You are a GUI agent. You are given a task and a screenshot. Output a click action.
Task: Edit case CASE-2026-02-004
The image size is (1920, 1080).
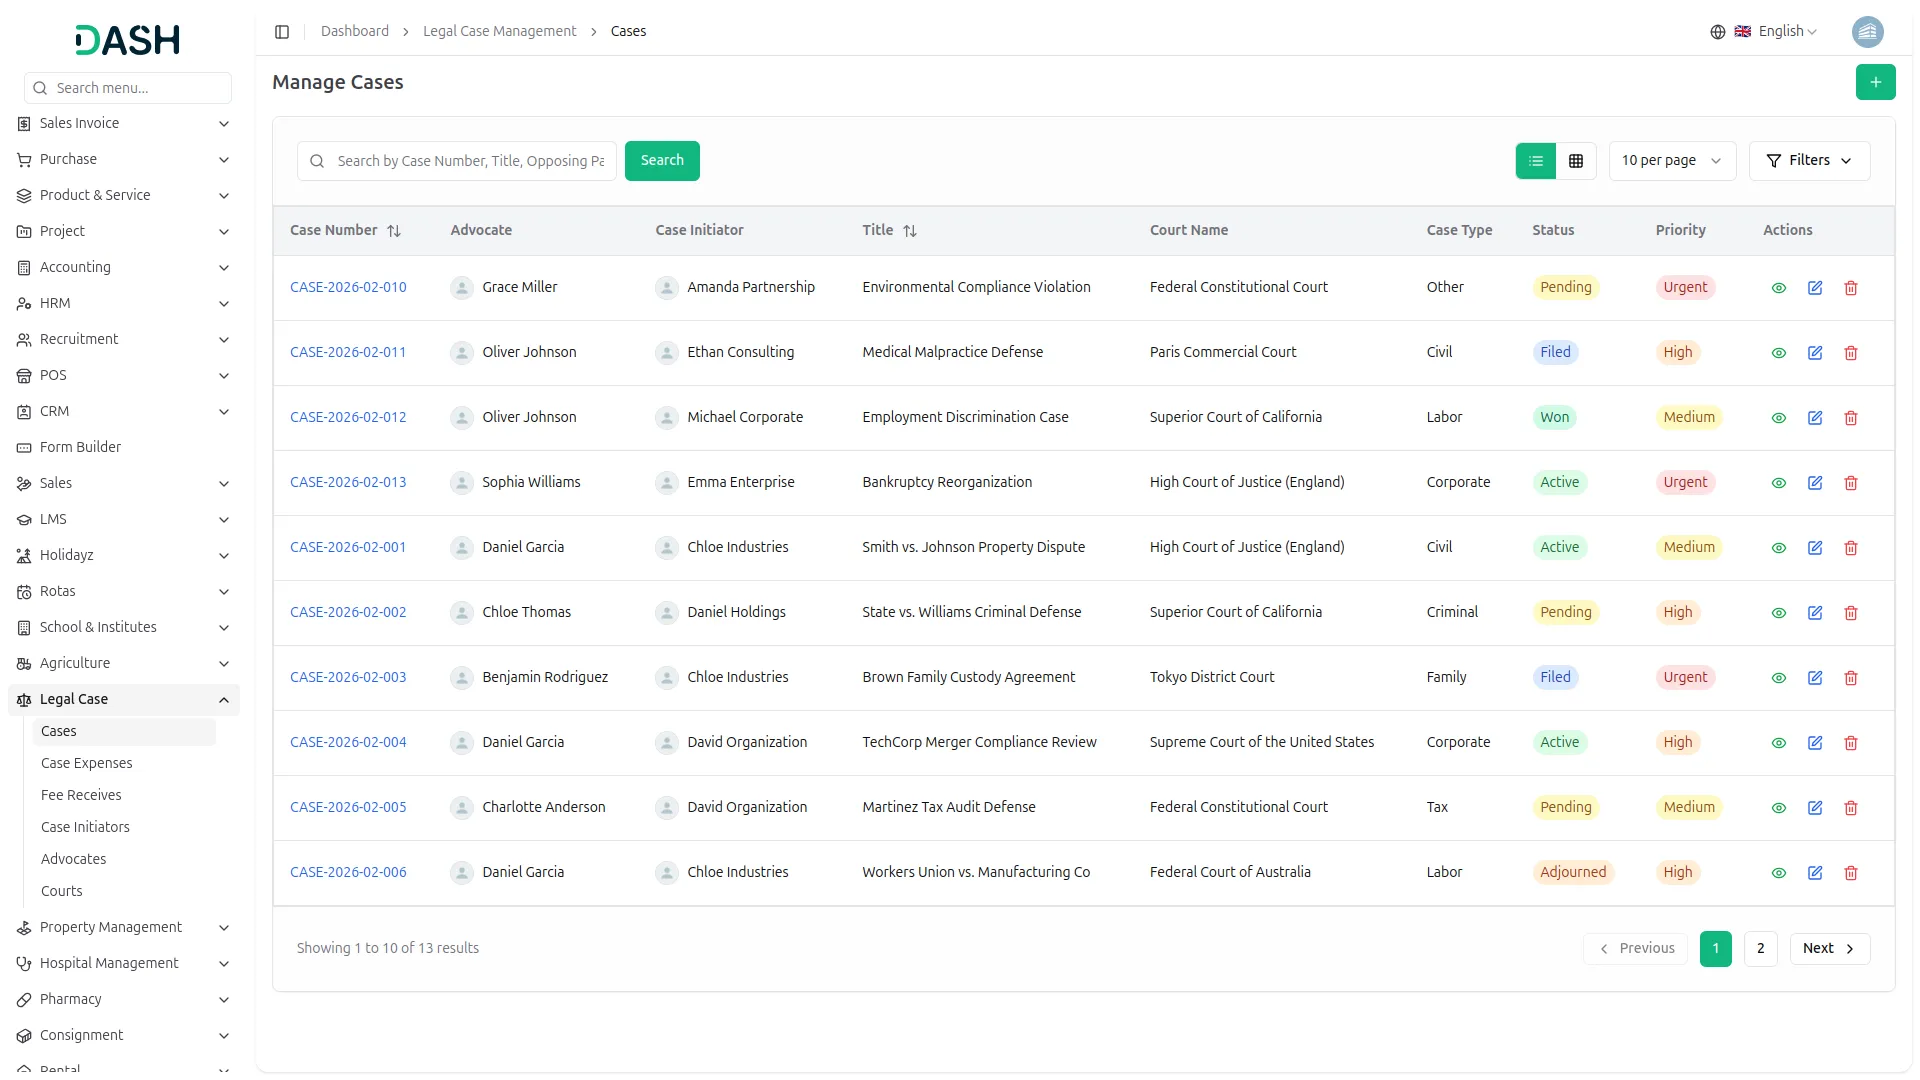(x=1814, y=743)
